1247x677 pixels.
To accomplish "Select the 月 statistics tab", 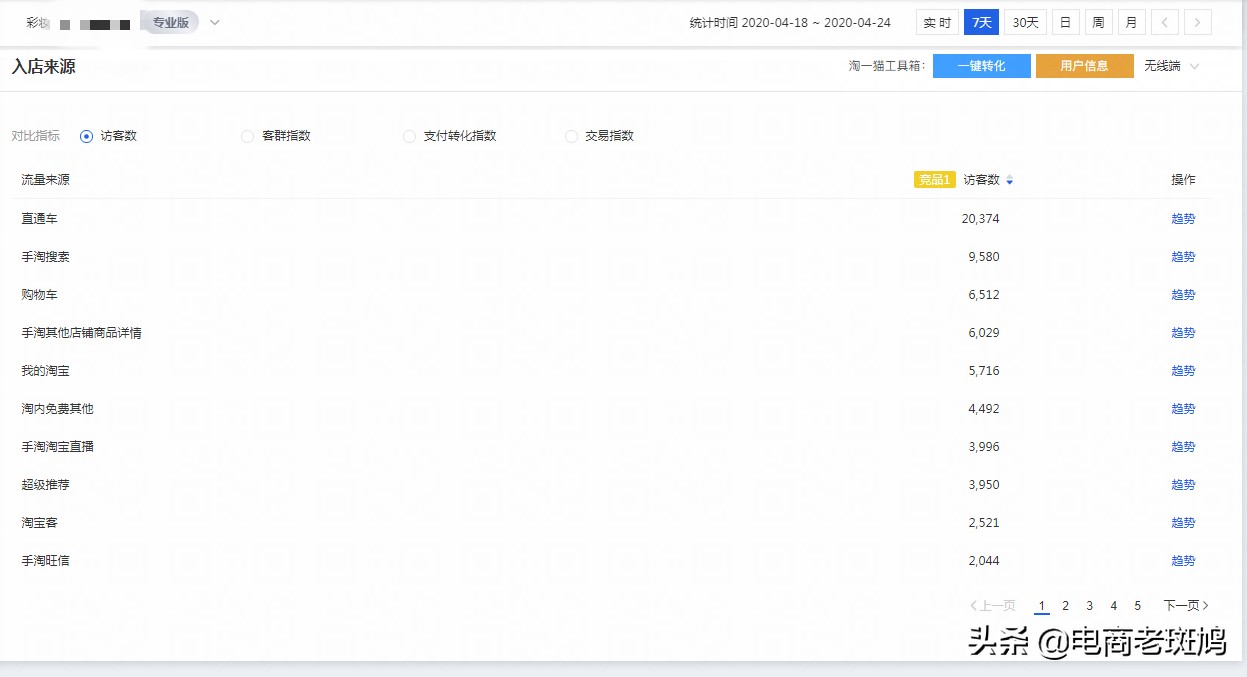I will (1131, 21).
